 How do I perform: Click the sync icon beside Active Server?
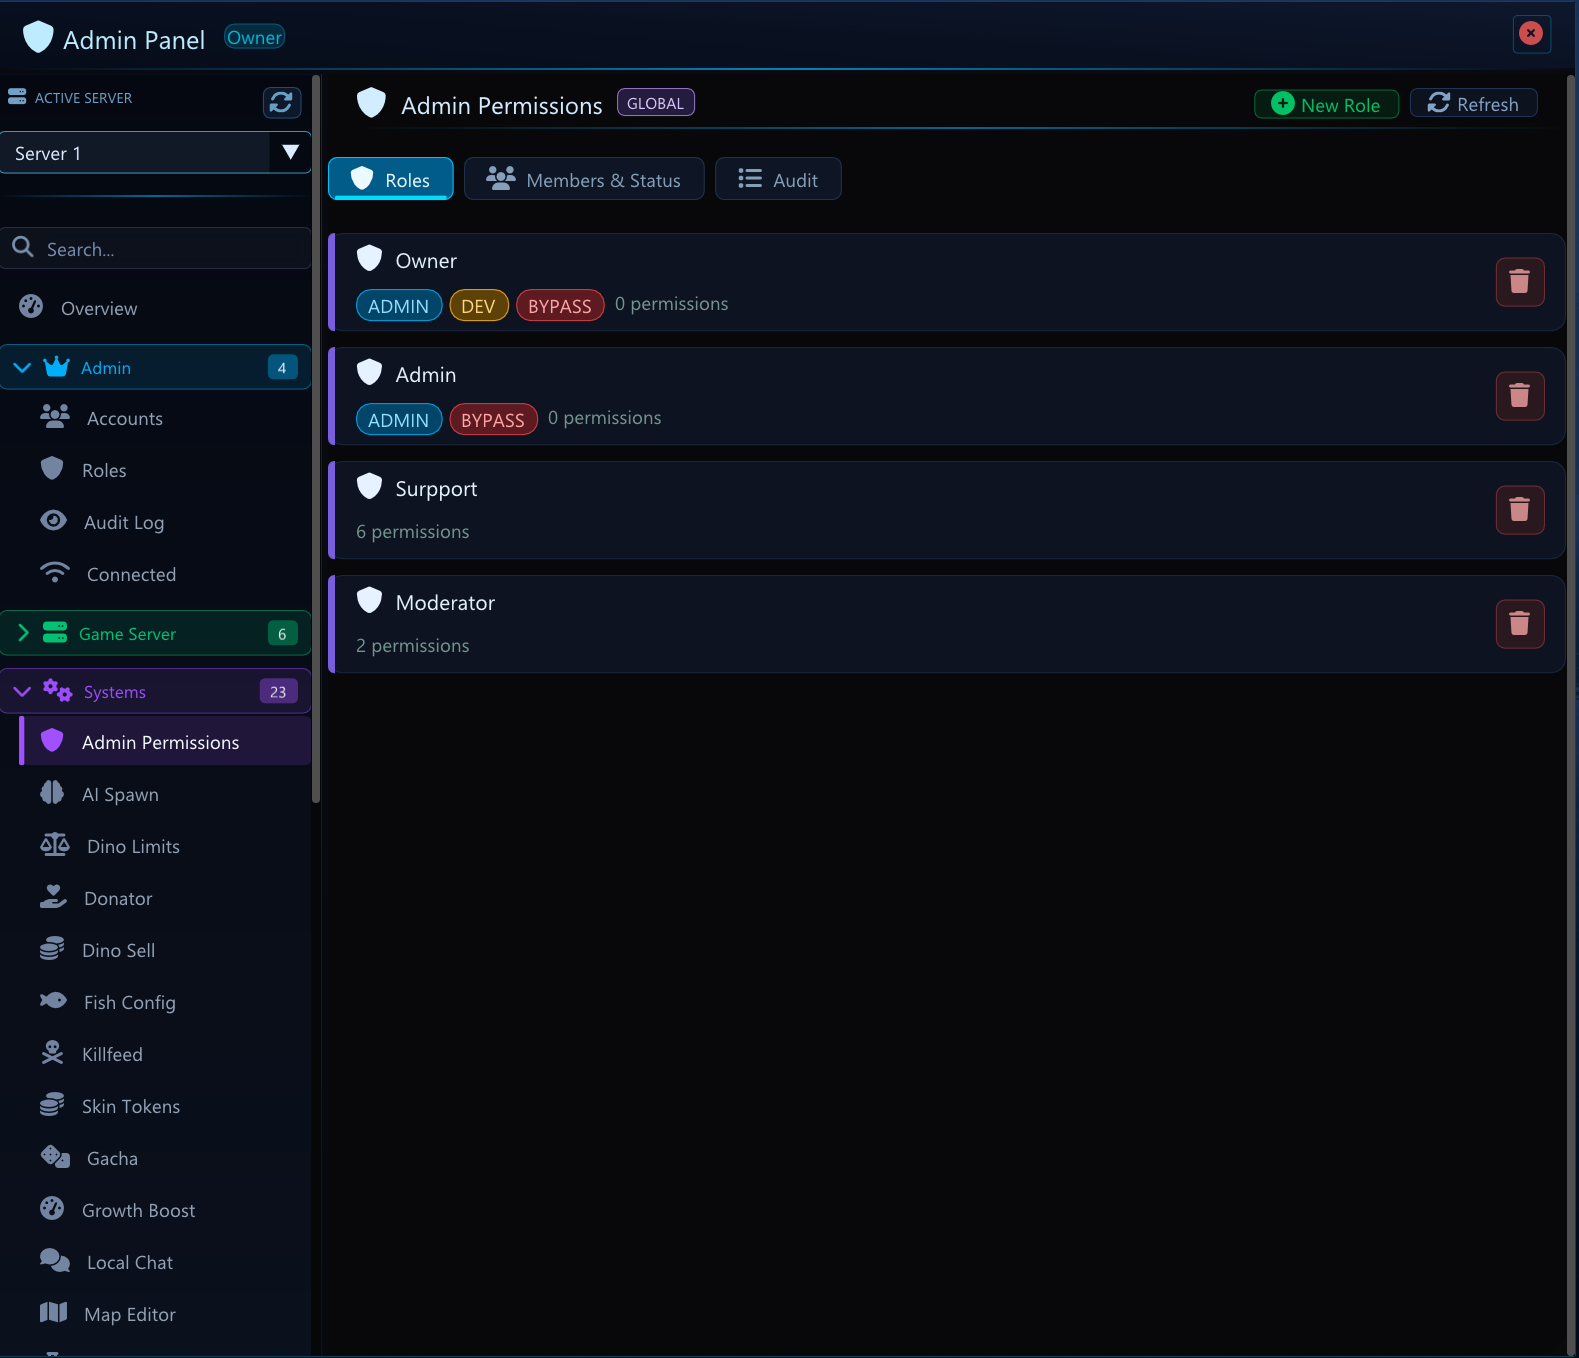[281, 102]
